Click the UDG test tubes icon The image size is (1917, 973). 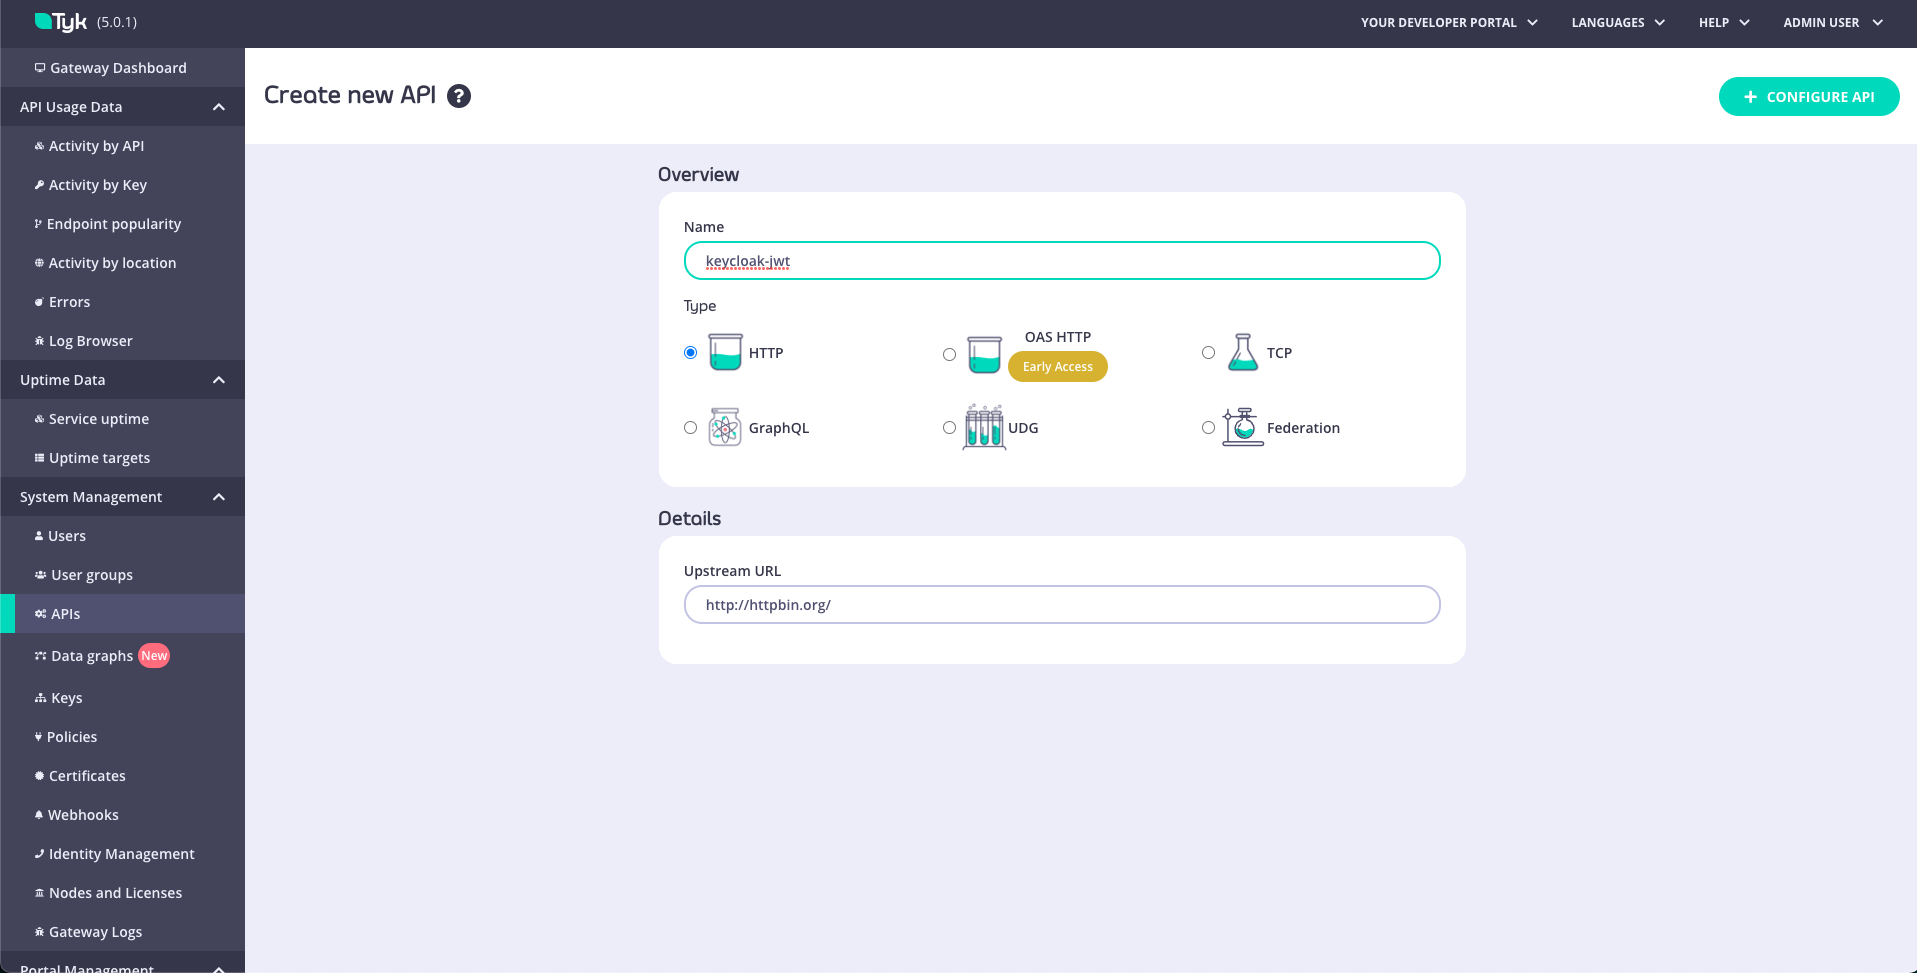pos(984,427)
